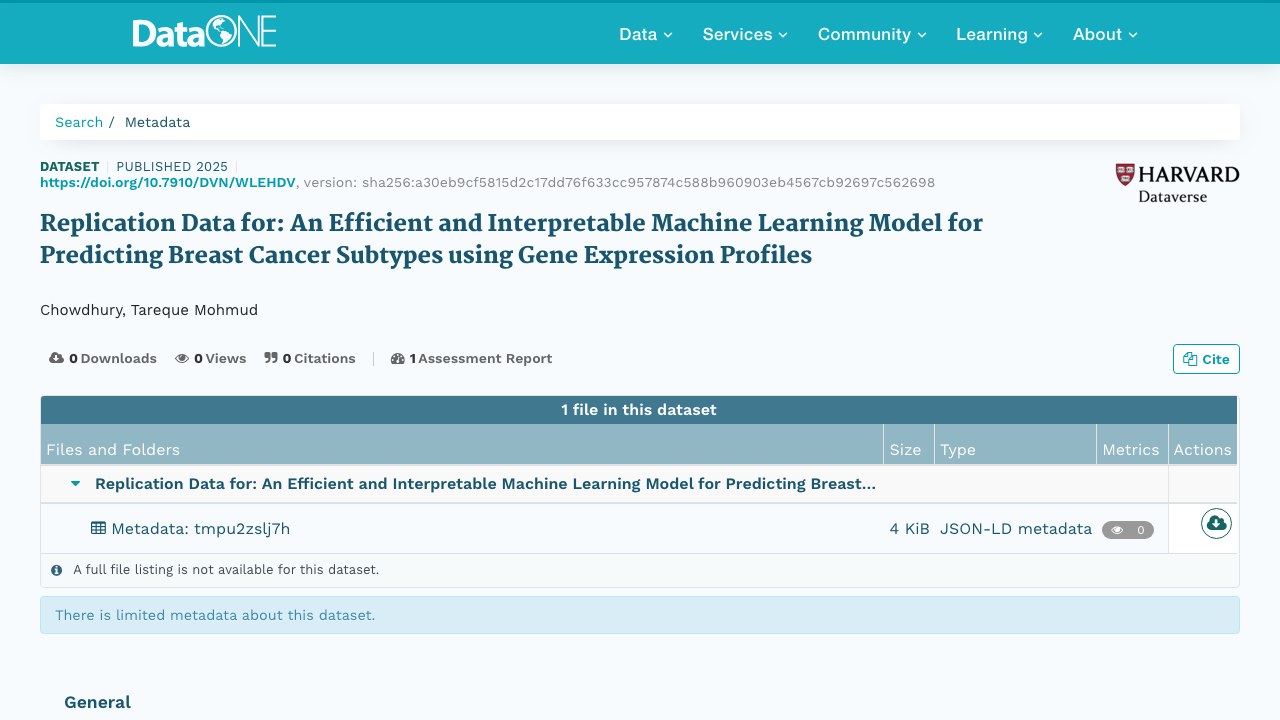Click the metadata table icon beside tmpu2zslj7h
1280x720 pixels.
98,528
